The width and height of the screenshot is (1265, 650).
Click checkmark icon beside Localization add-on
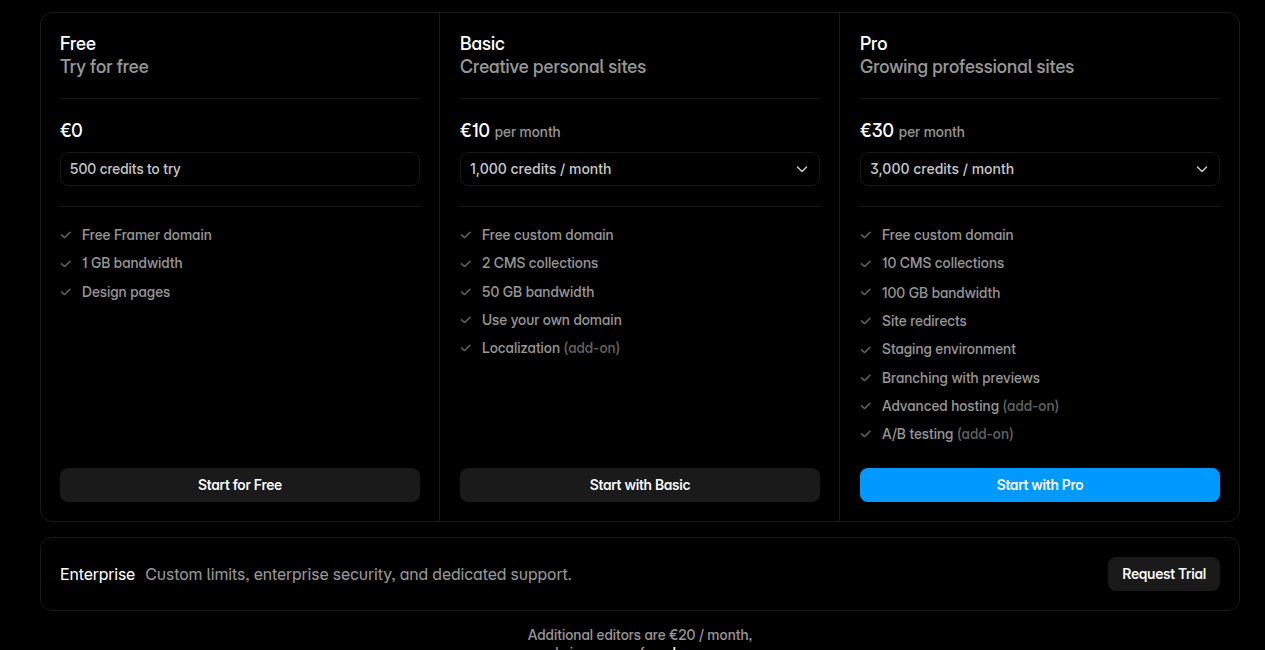coord(466,348)
